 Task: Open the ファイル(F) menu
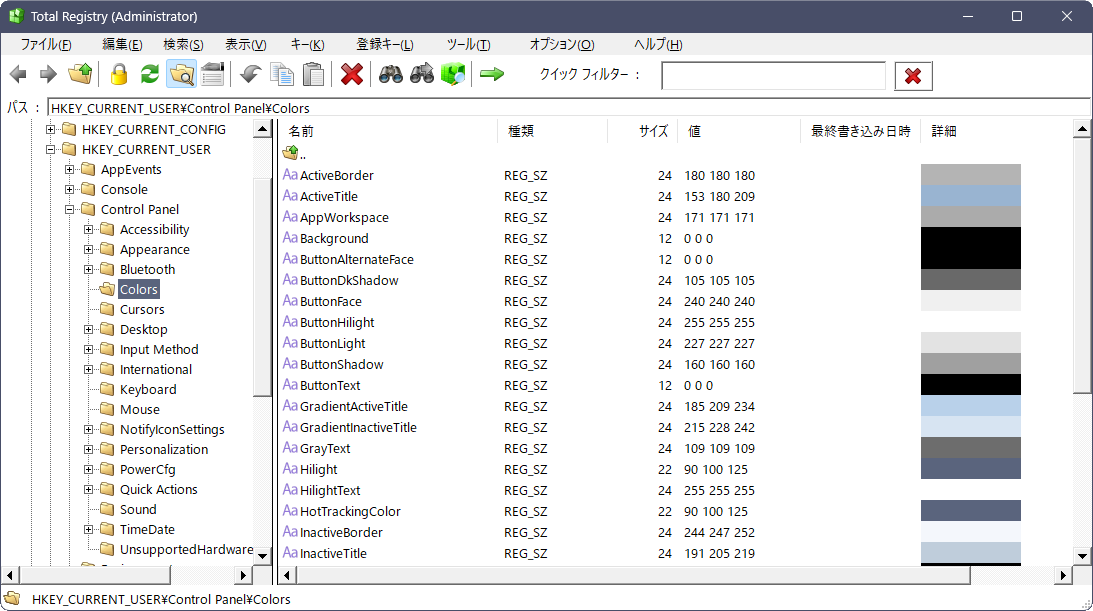(x=46, y=45)
